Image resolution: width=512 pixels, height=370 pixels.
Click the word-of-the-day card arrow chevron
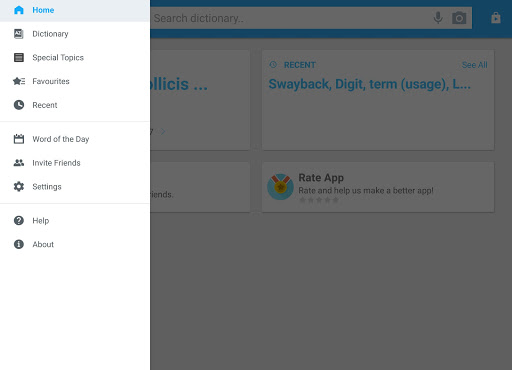pyautogui.click(x=163, y=131)
